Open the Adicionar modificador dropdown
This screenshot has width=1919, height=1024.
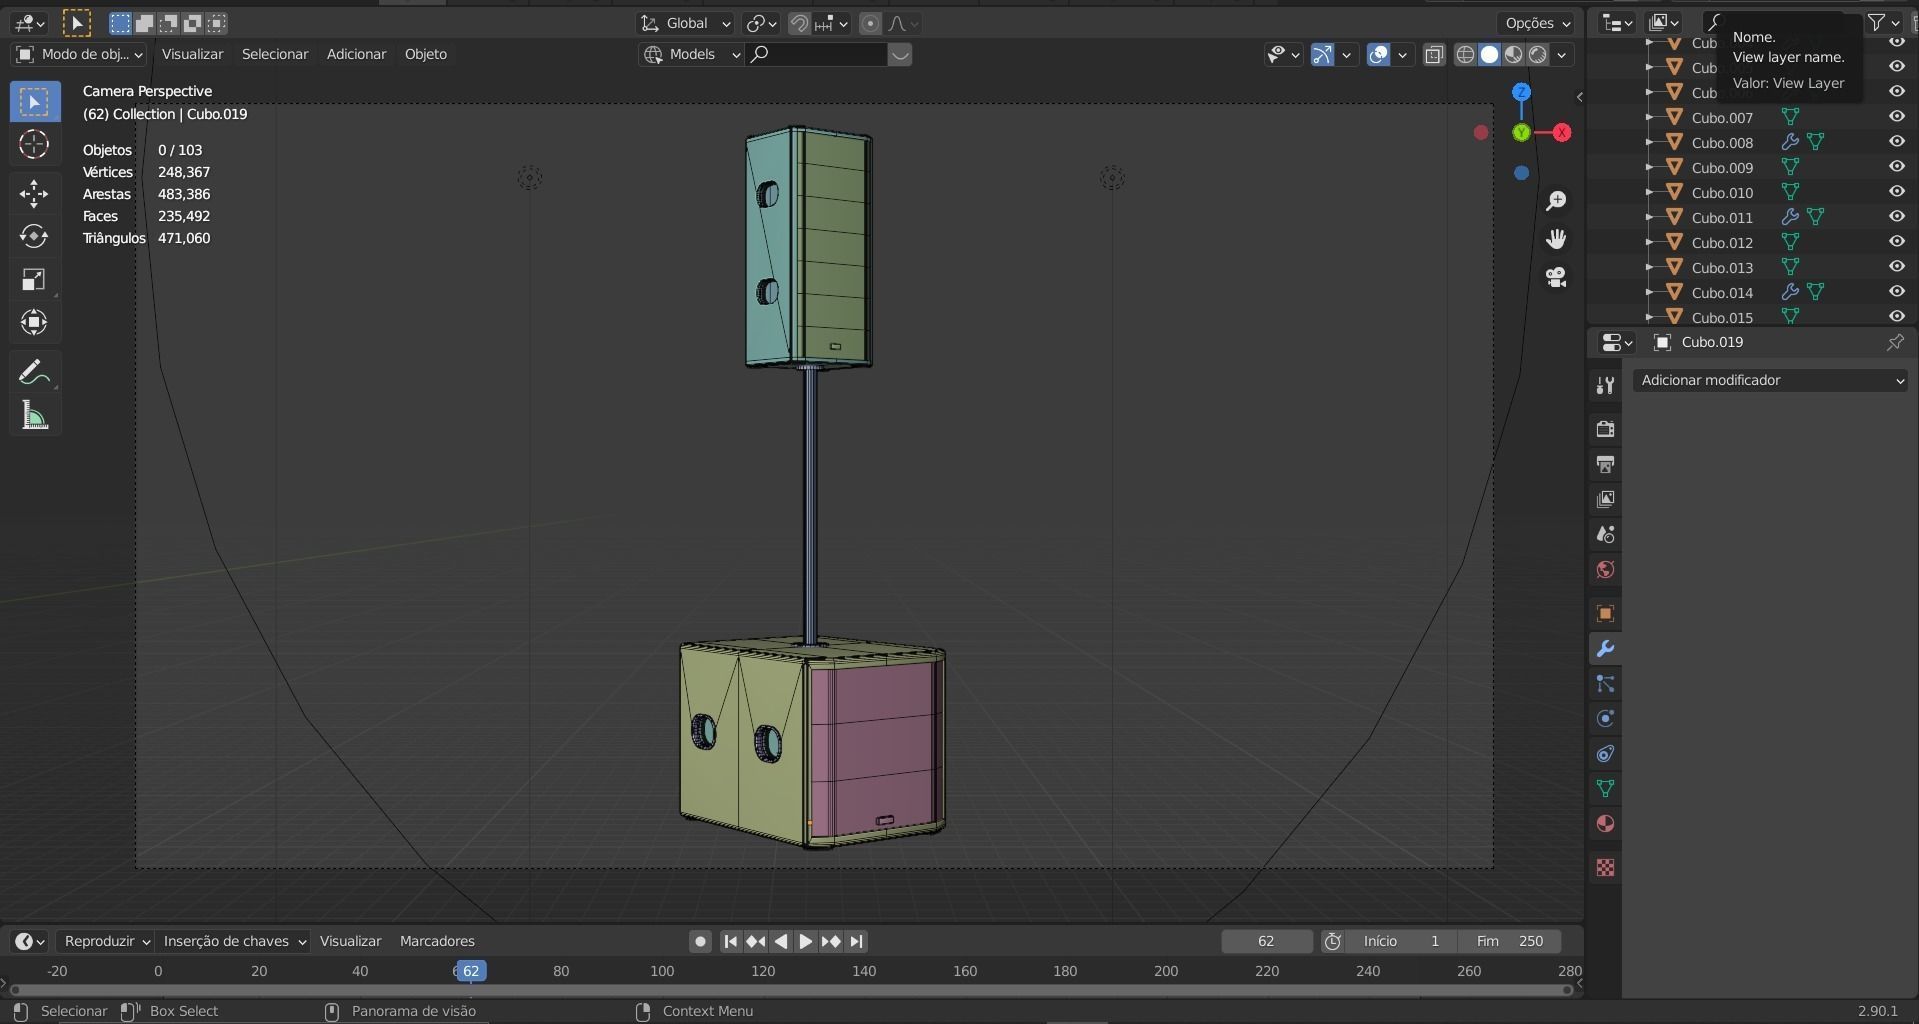tap(1770, 380)
